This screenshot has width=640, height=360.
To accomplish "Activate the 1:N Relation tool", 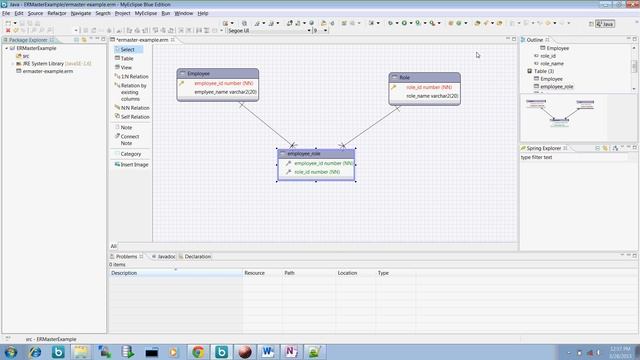I will pos(132,76).
